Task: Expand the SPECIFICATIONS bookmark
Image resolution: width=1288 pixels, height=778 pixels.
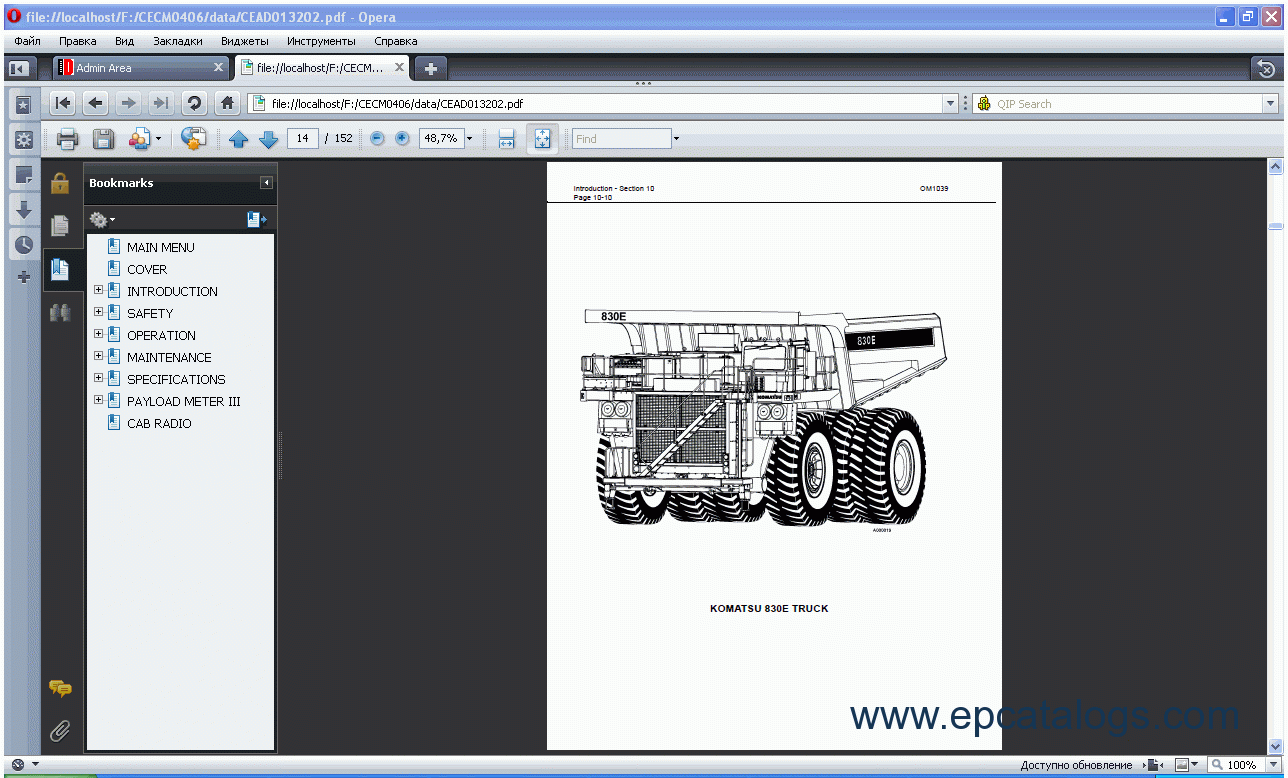Action: (x=98, y=378)
